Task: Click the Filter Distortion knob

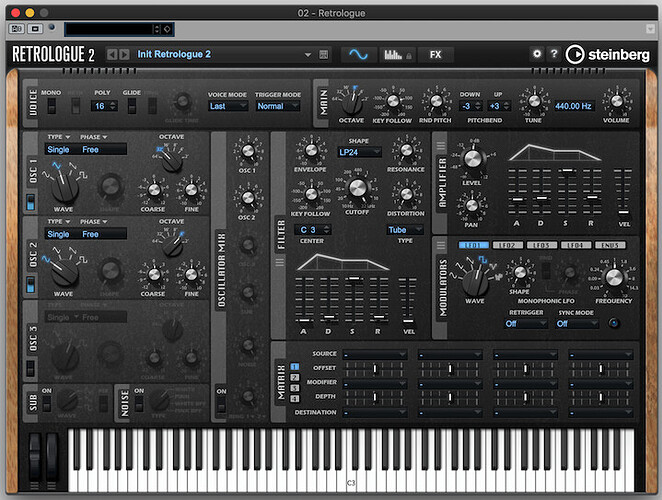Action: coord(407,194)
